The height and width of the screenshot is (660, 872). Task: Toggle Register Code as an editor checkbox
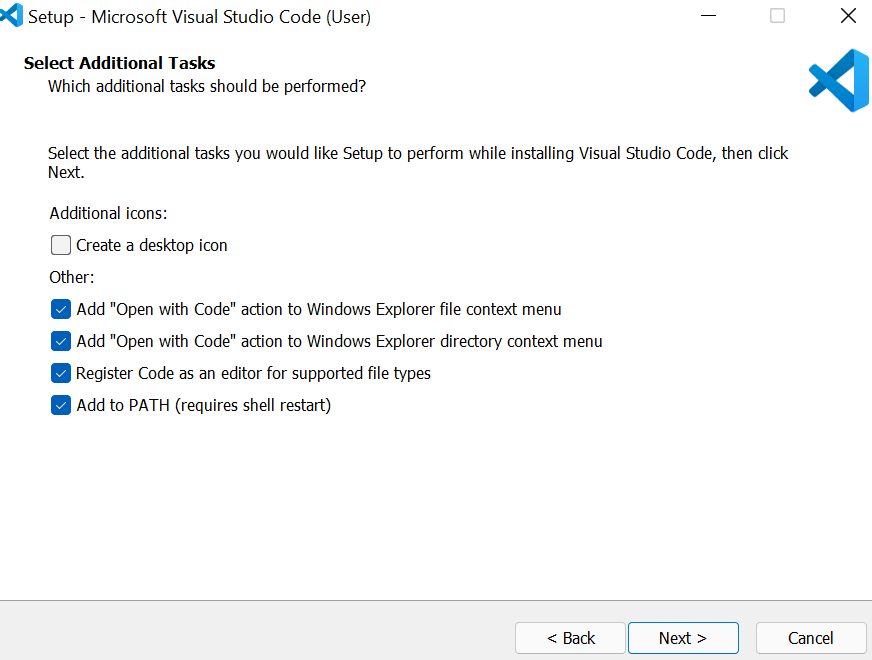[x=61, y=373]
